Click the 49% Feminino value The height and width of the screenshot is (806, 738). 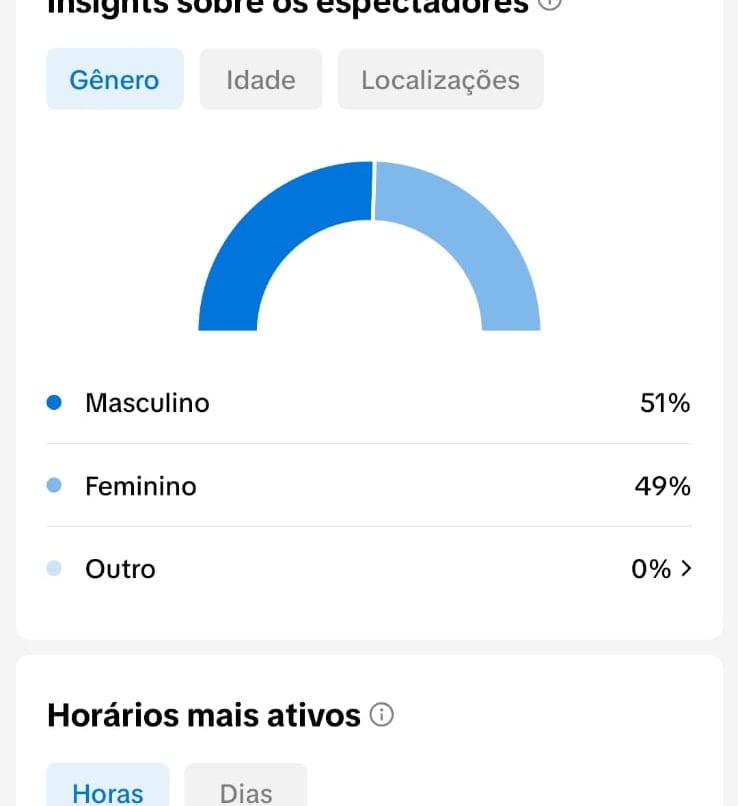click(x=662, y=486)
